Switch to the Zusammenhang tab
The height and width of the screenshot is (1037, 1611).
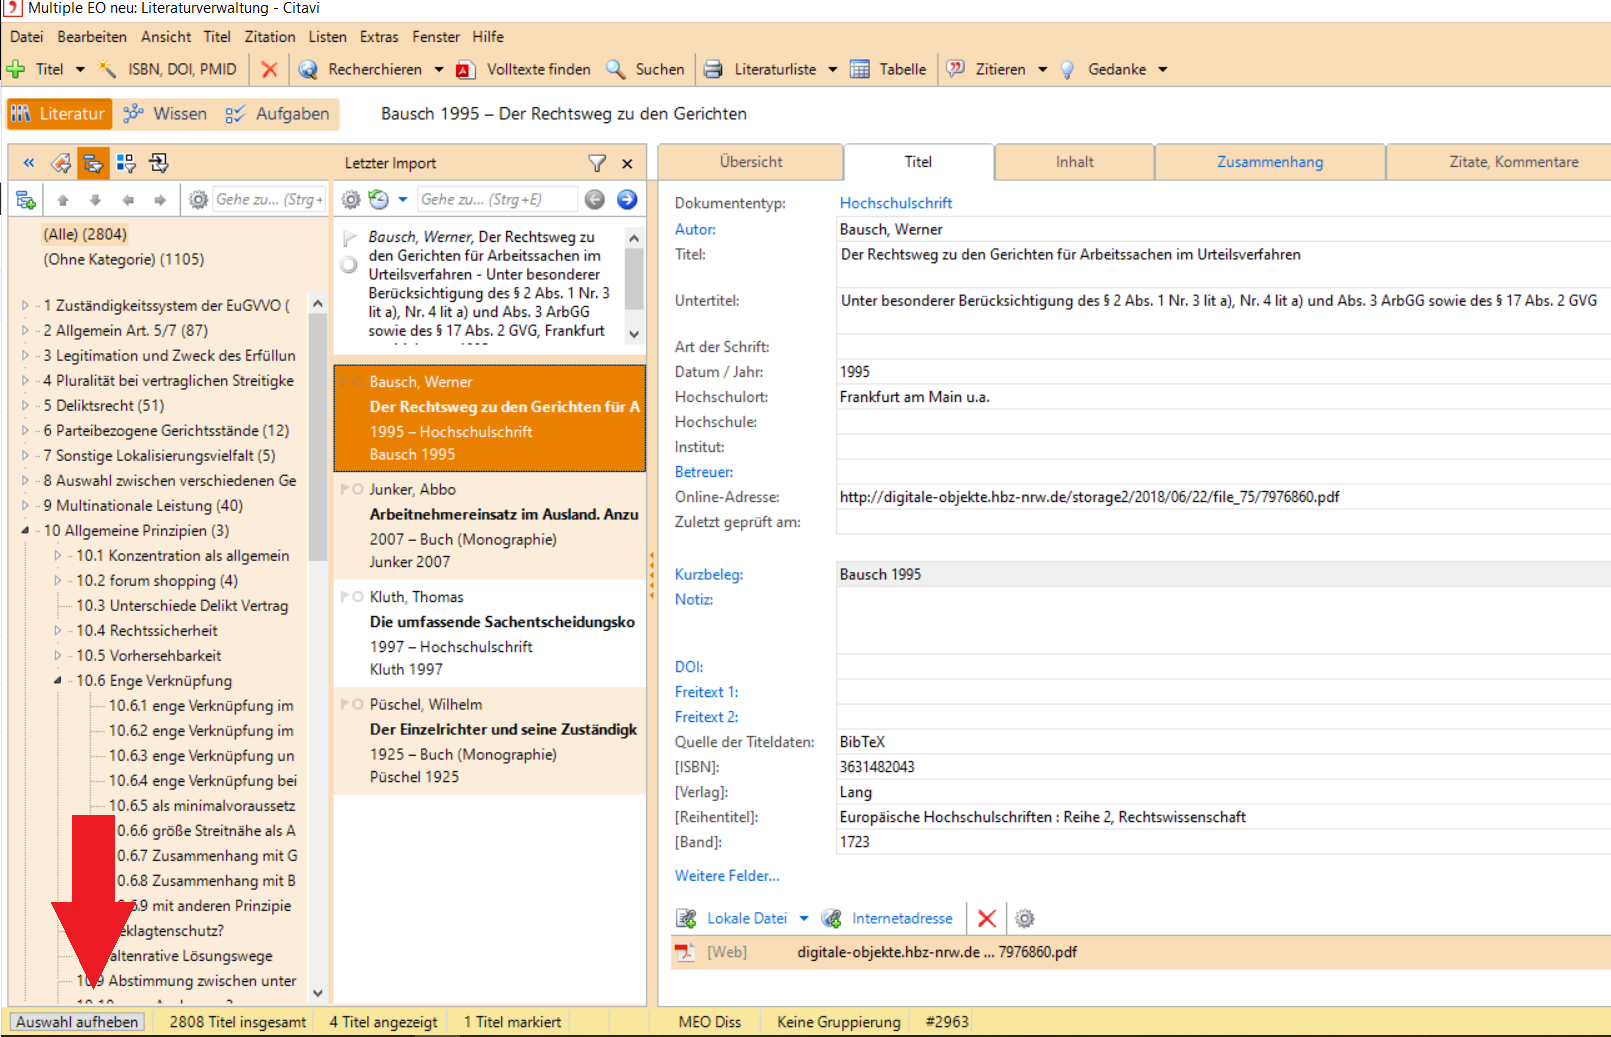coord(1269,162)
